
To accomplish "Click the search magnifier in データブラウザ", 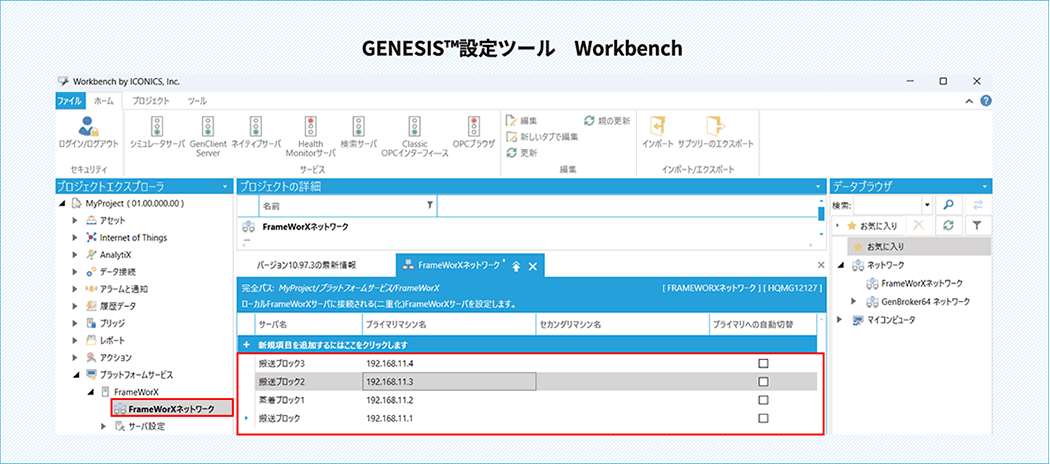I will [x=948, y=204].
